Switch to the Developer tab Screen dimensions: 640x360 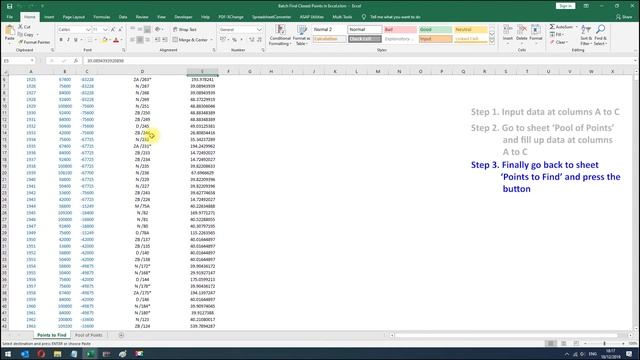coord(183,17)
